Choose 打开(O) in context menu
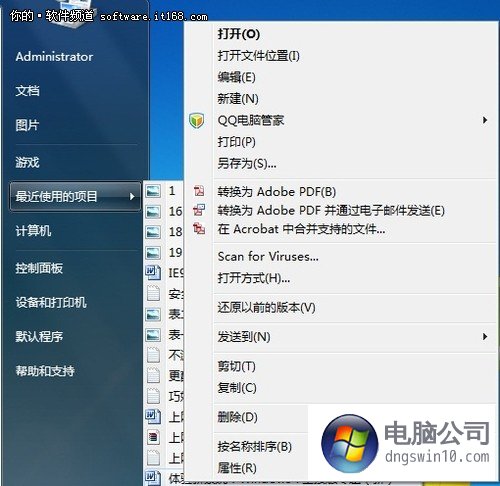 pyautogui.click(x=239, y=34)
